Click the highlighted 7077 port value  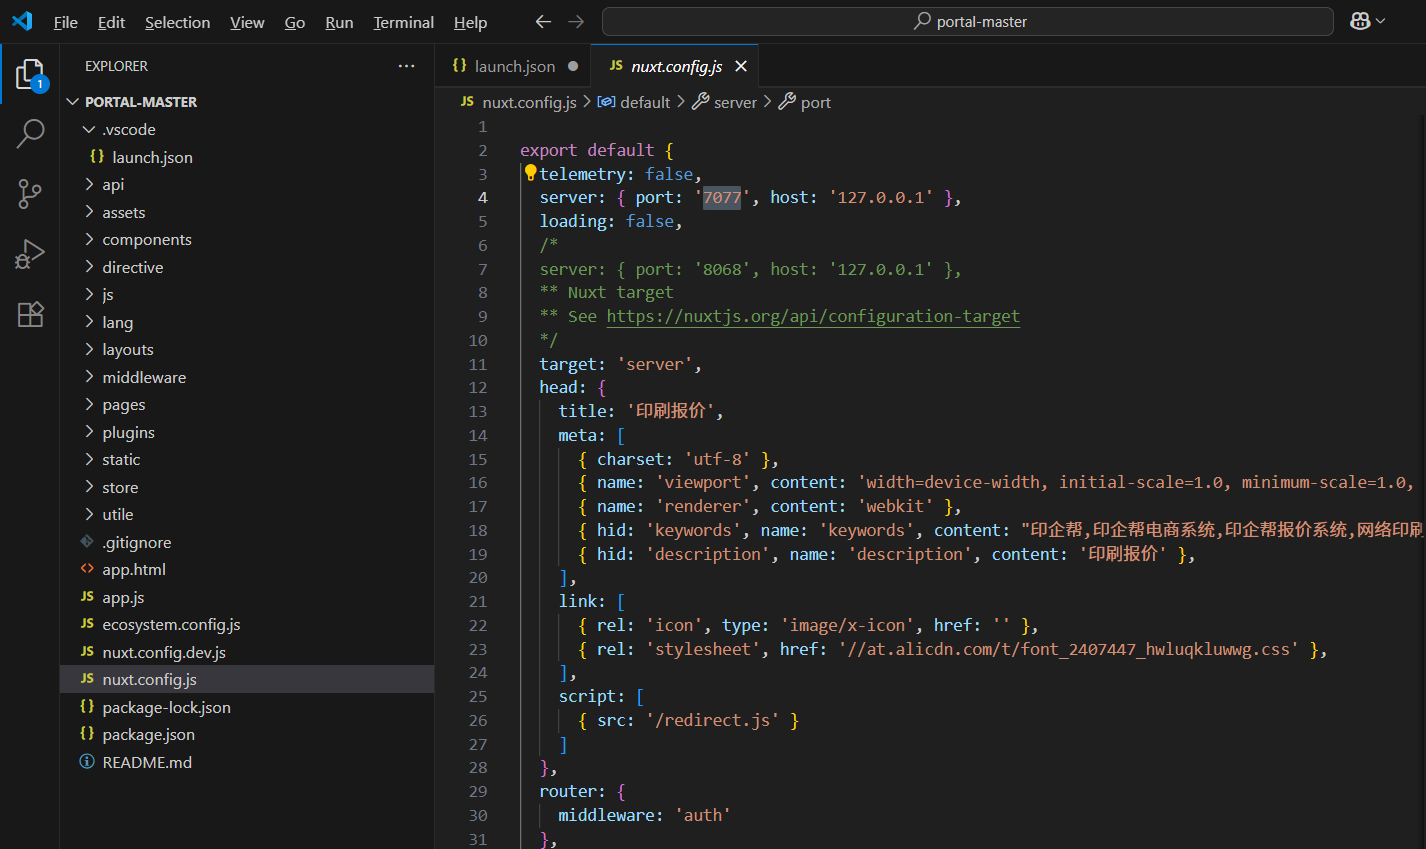[x=722, y=197]
